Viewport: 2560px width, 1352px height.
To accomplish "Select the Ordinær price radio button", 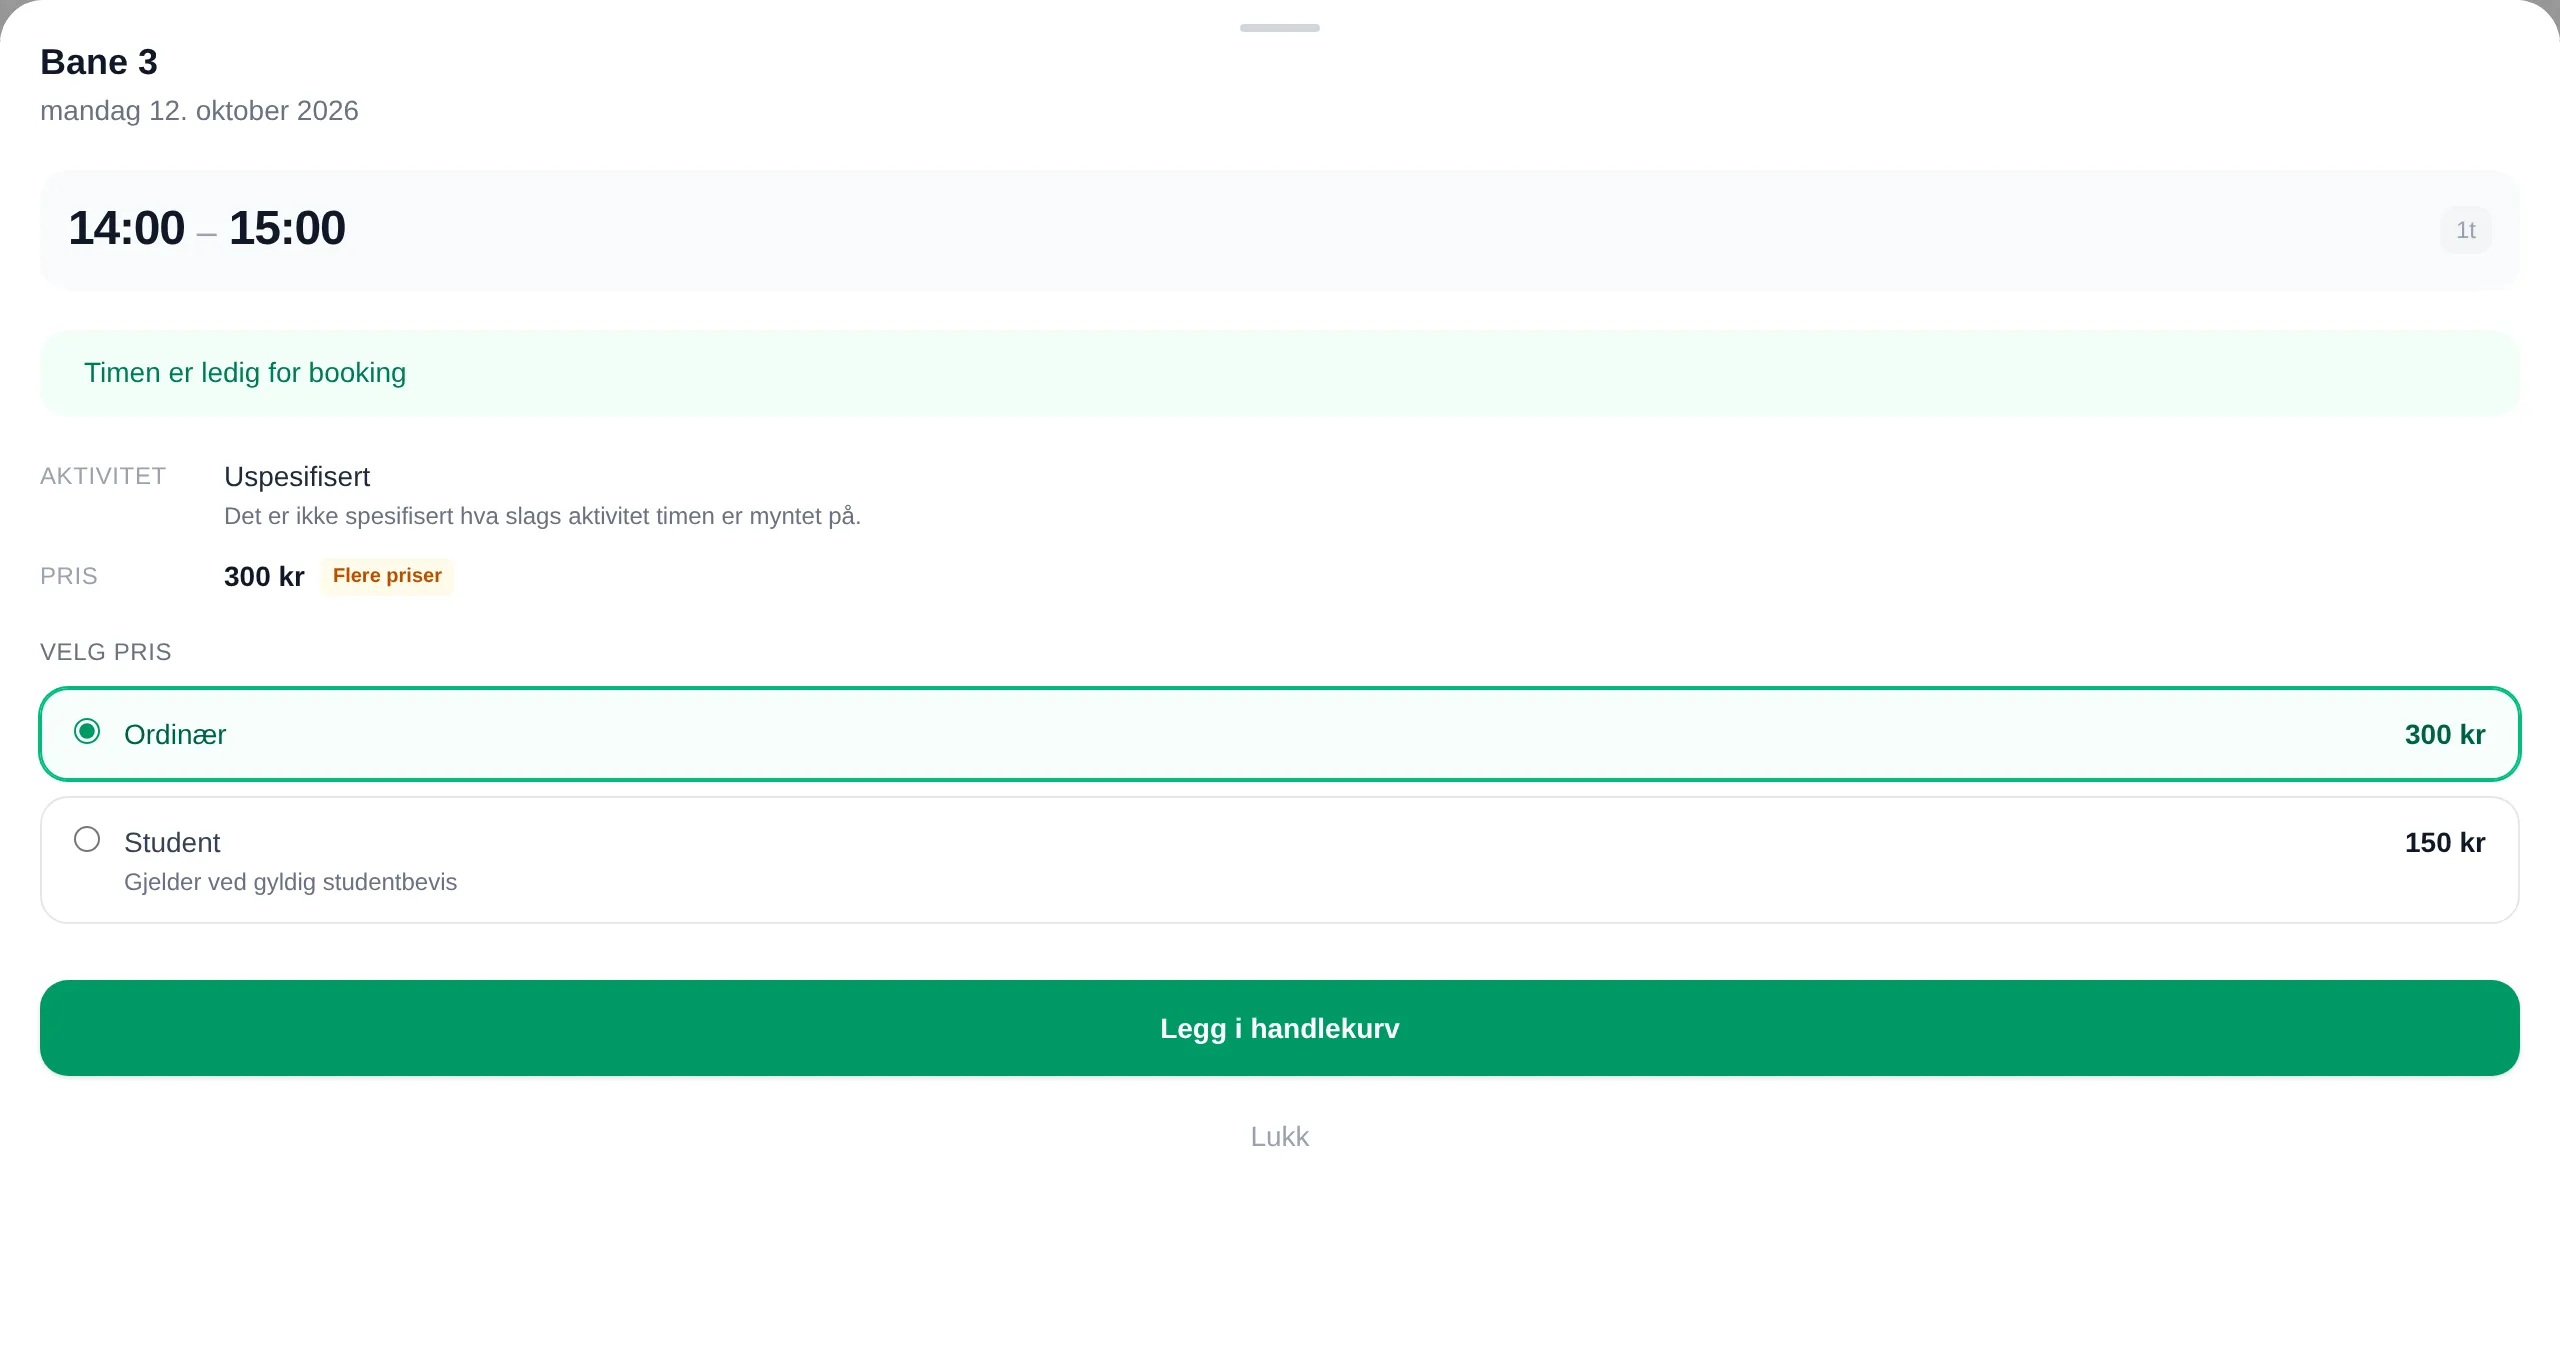I will point(87,732).
